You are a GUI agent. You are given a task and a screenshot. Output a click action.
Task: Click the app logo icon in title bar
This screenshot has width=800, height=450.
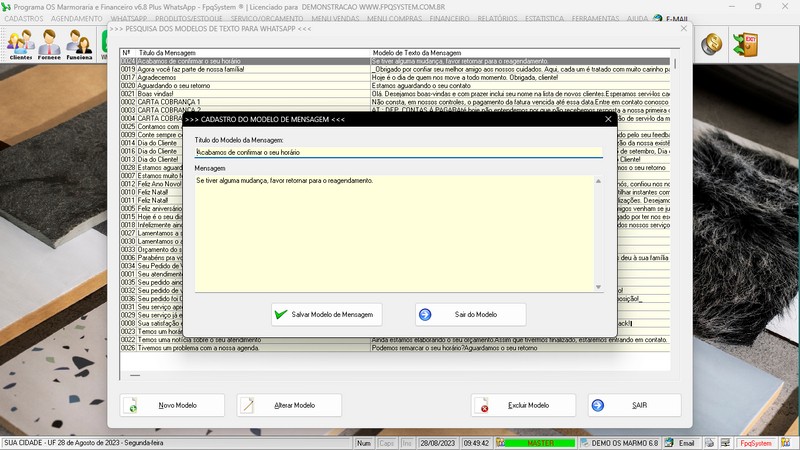pos(6,7)
